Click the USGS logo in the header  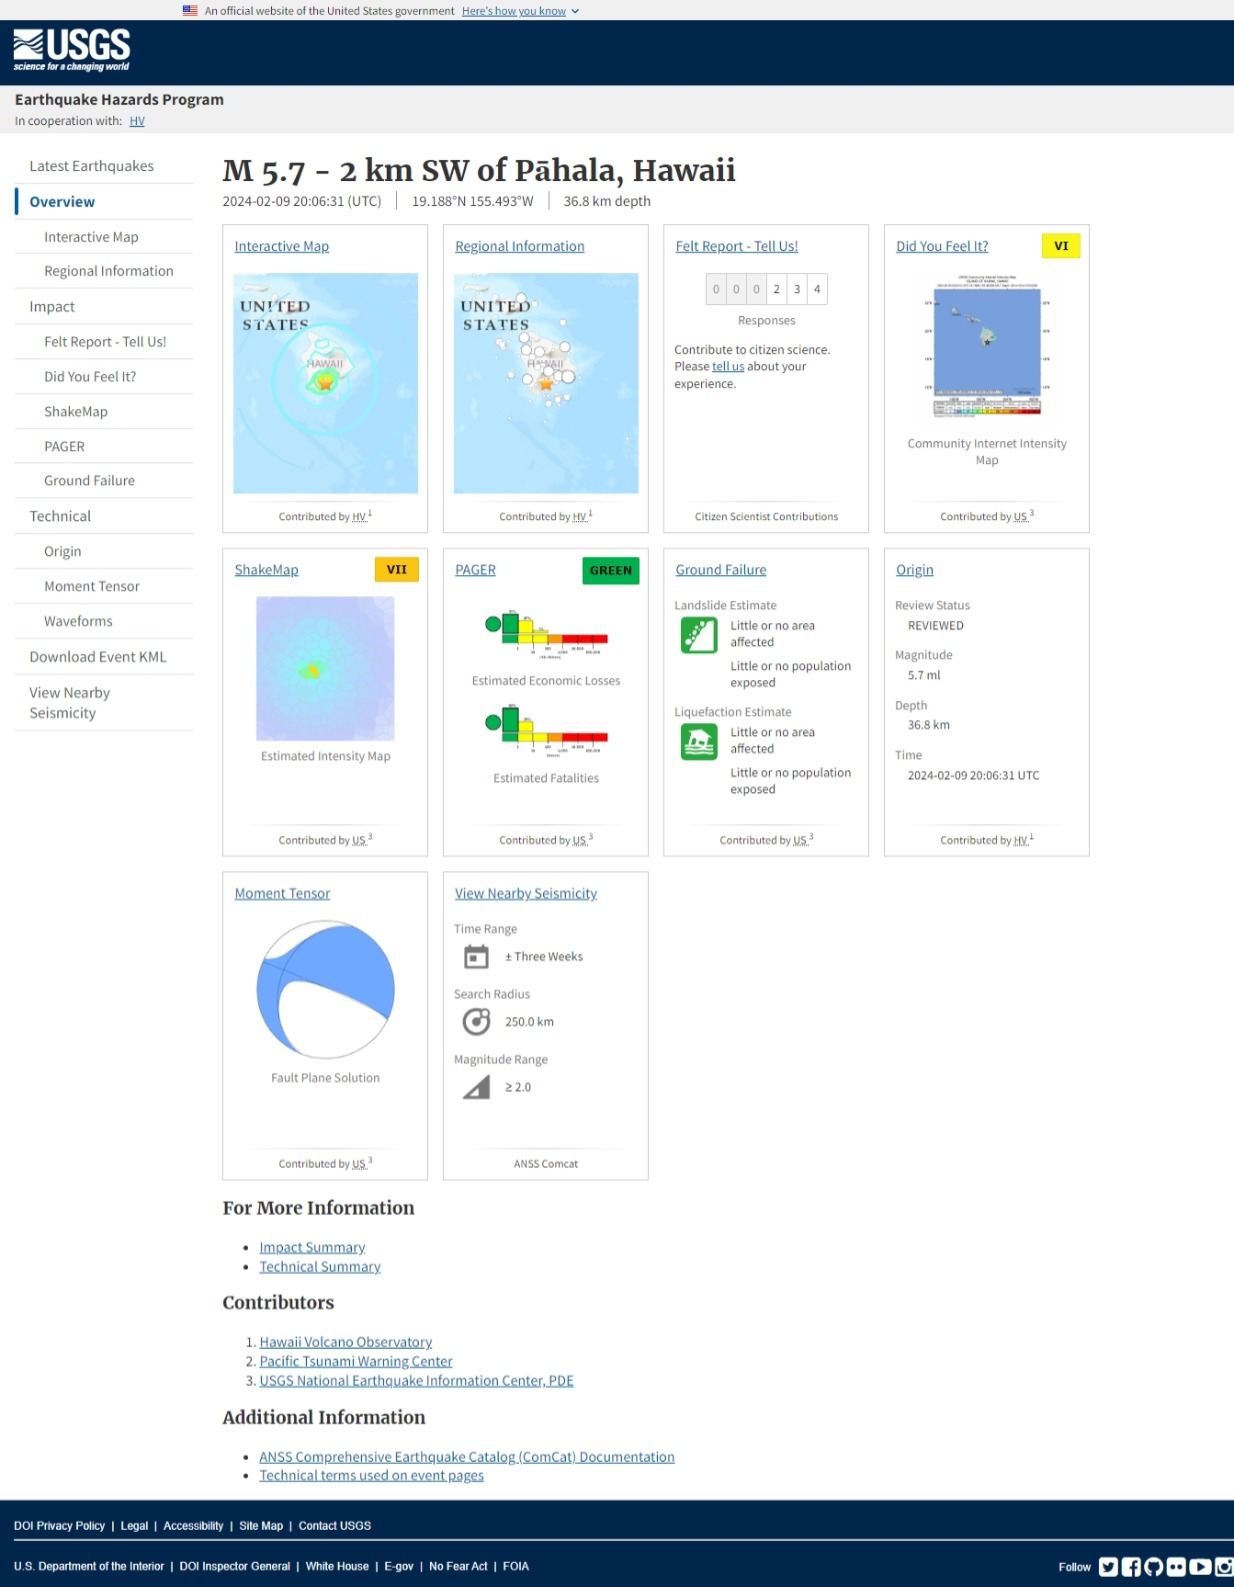(72, 50)
